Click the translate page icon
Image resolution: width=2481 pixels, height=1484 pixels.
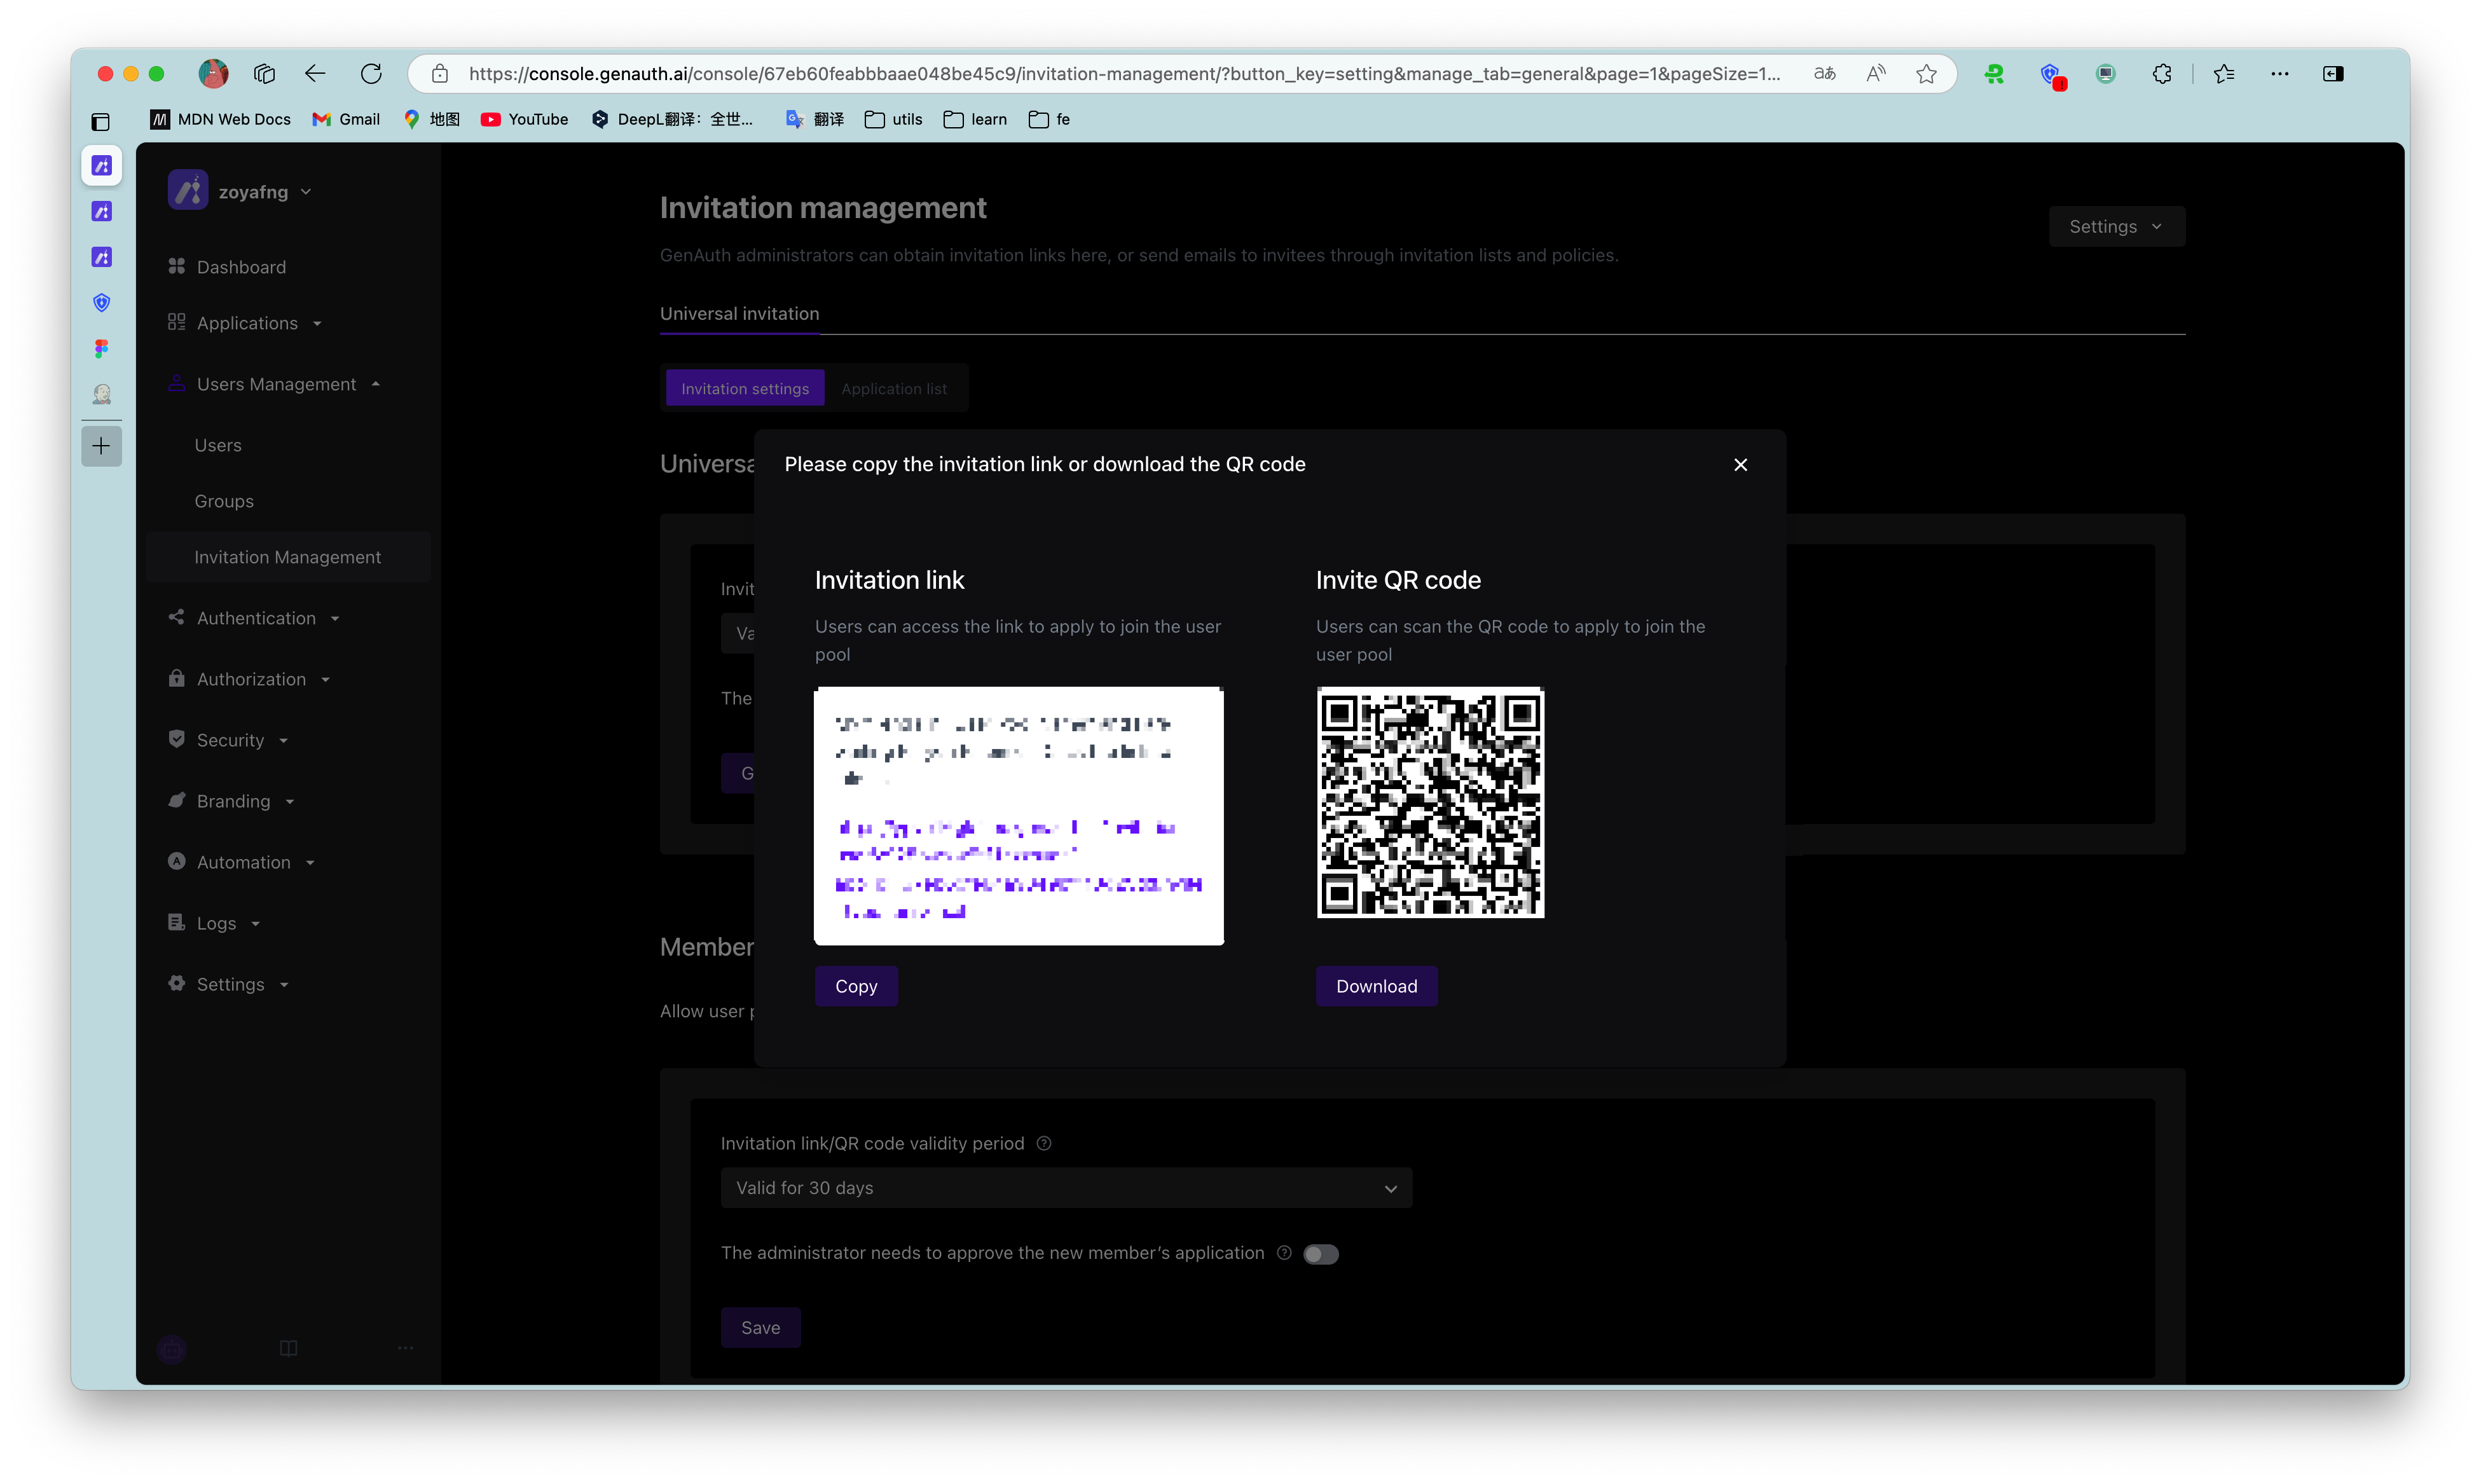point(1825,73)
